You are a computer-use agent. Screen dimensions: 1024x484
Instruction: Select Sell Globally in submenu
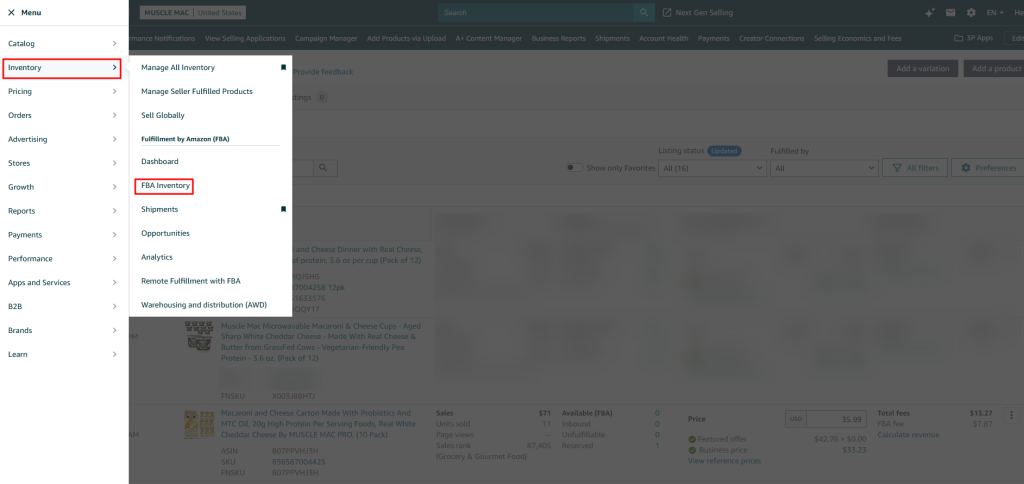click(163, 116)
